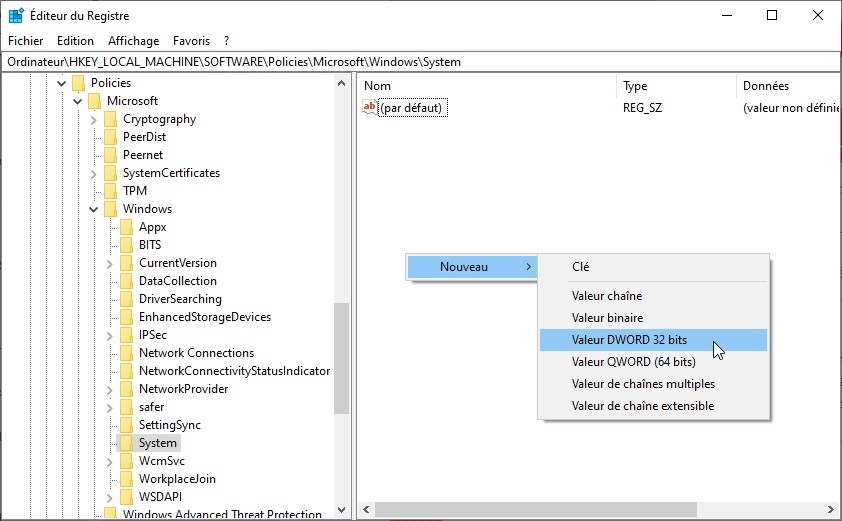Image resolution: width=842 pixels, height=521 pixels.
Task: Click the (par défaut) string value icon
Action: tap(370, 108)
